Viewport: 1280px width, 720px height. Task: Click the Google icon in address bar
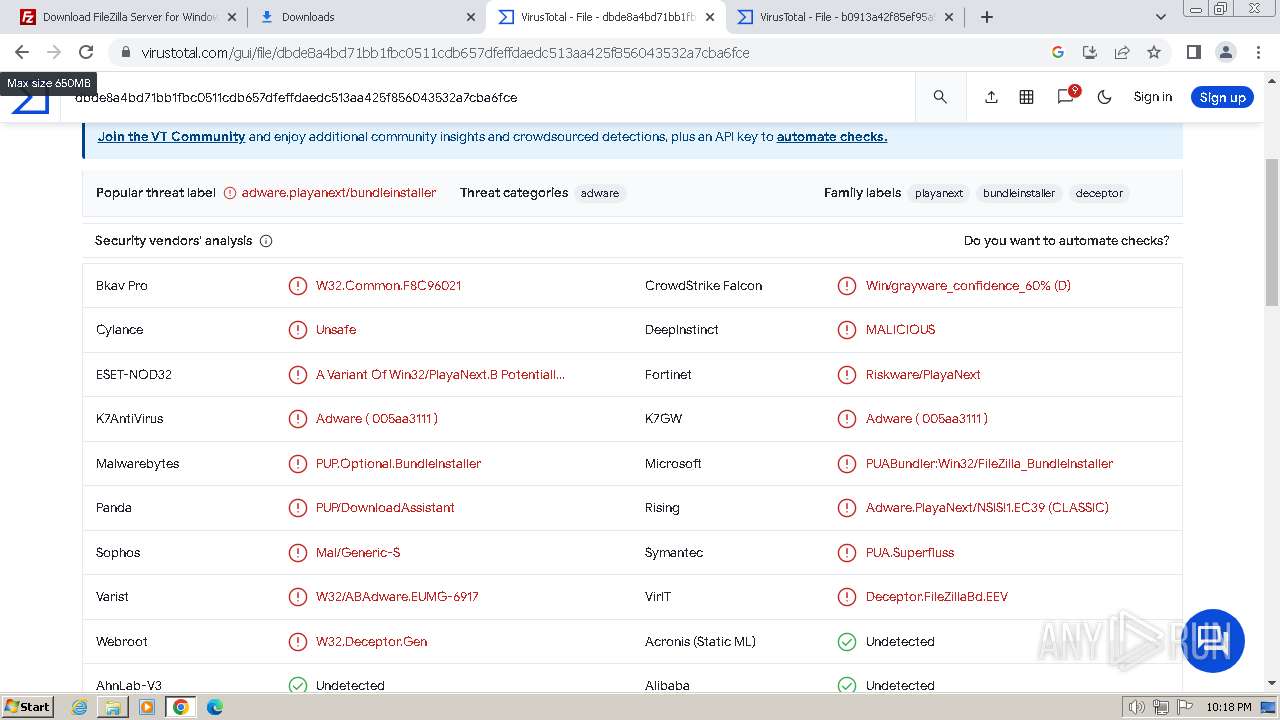pyautogui.click(x=1058, y=52)
